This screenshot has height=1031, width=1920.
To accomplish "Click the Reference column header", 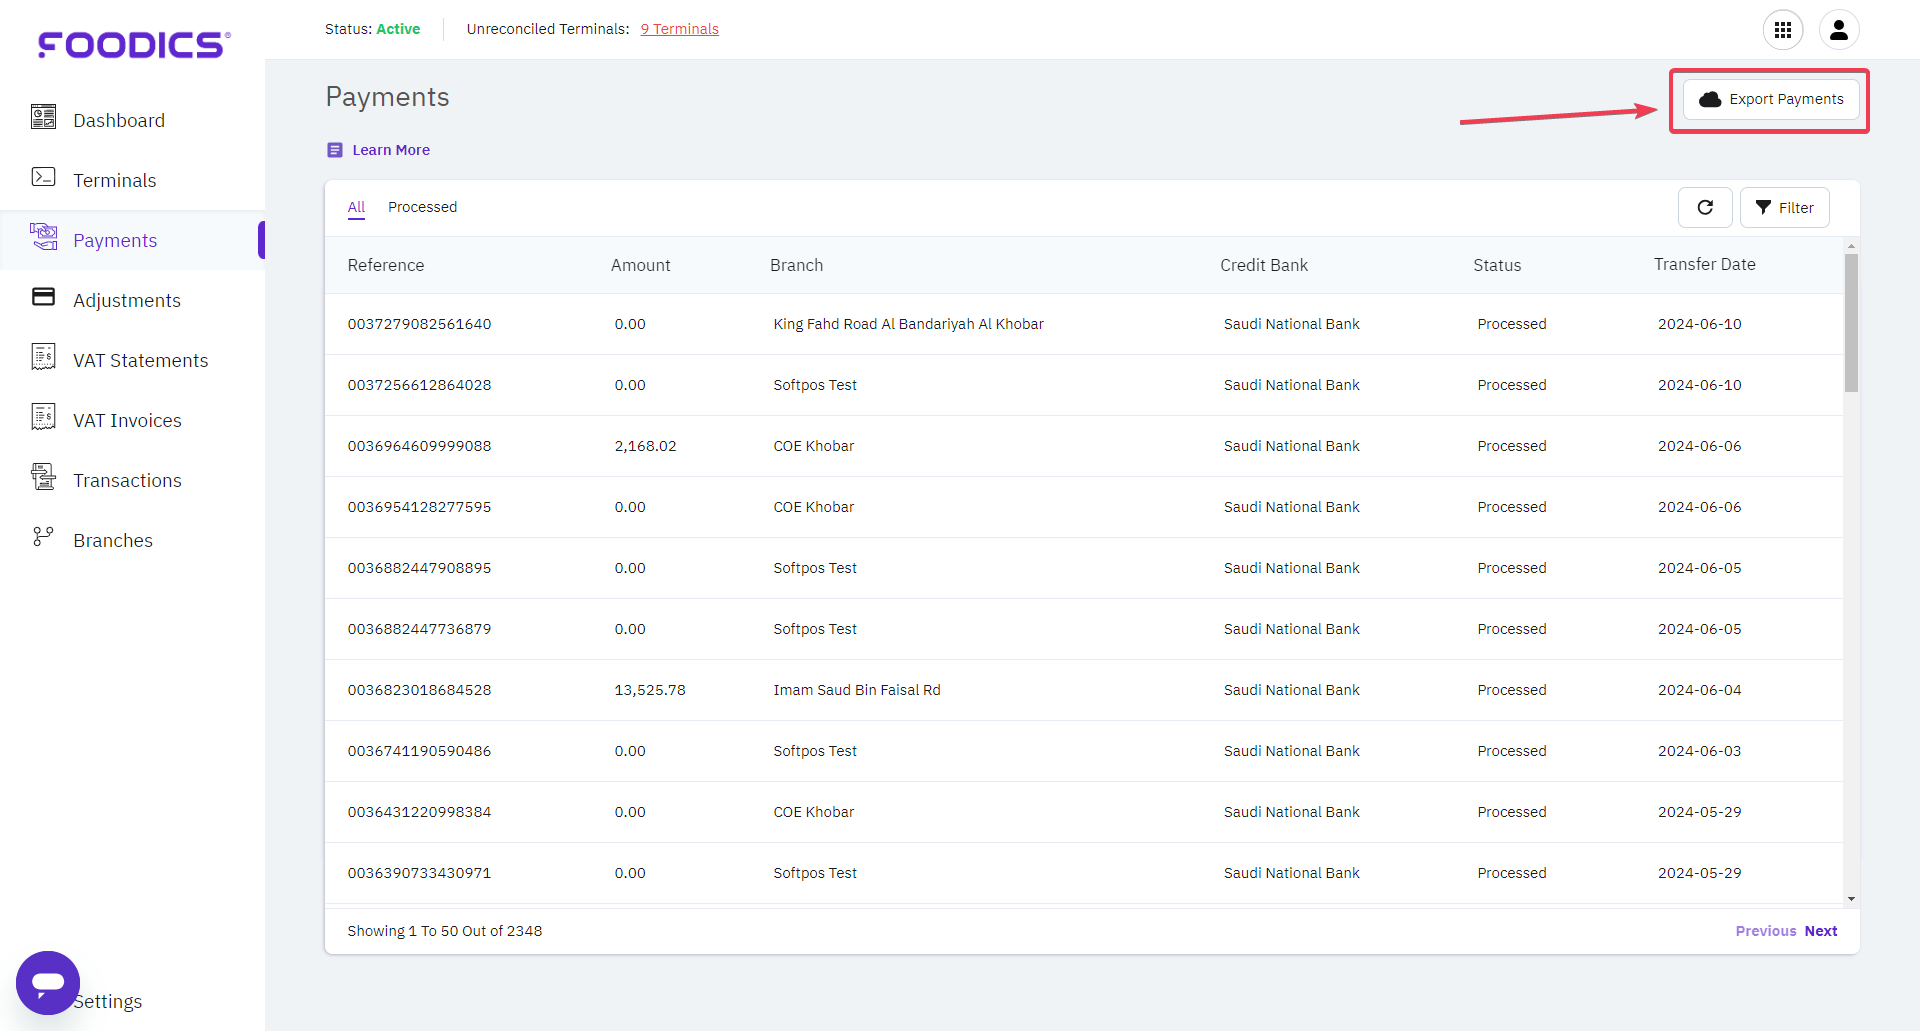I will point(386,265).
